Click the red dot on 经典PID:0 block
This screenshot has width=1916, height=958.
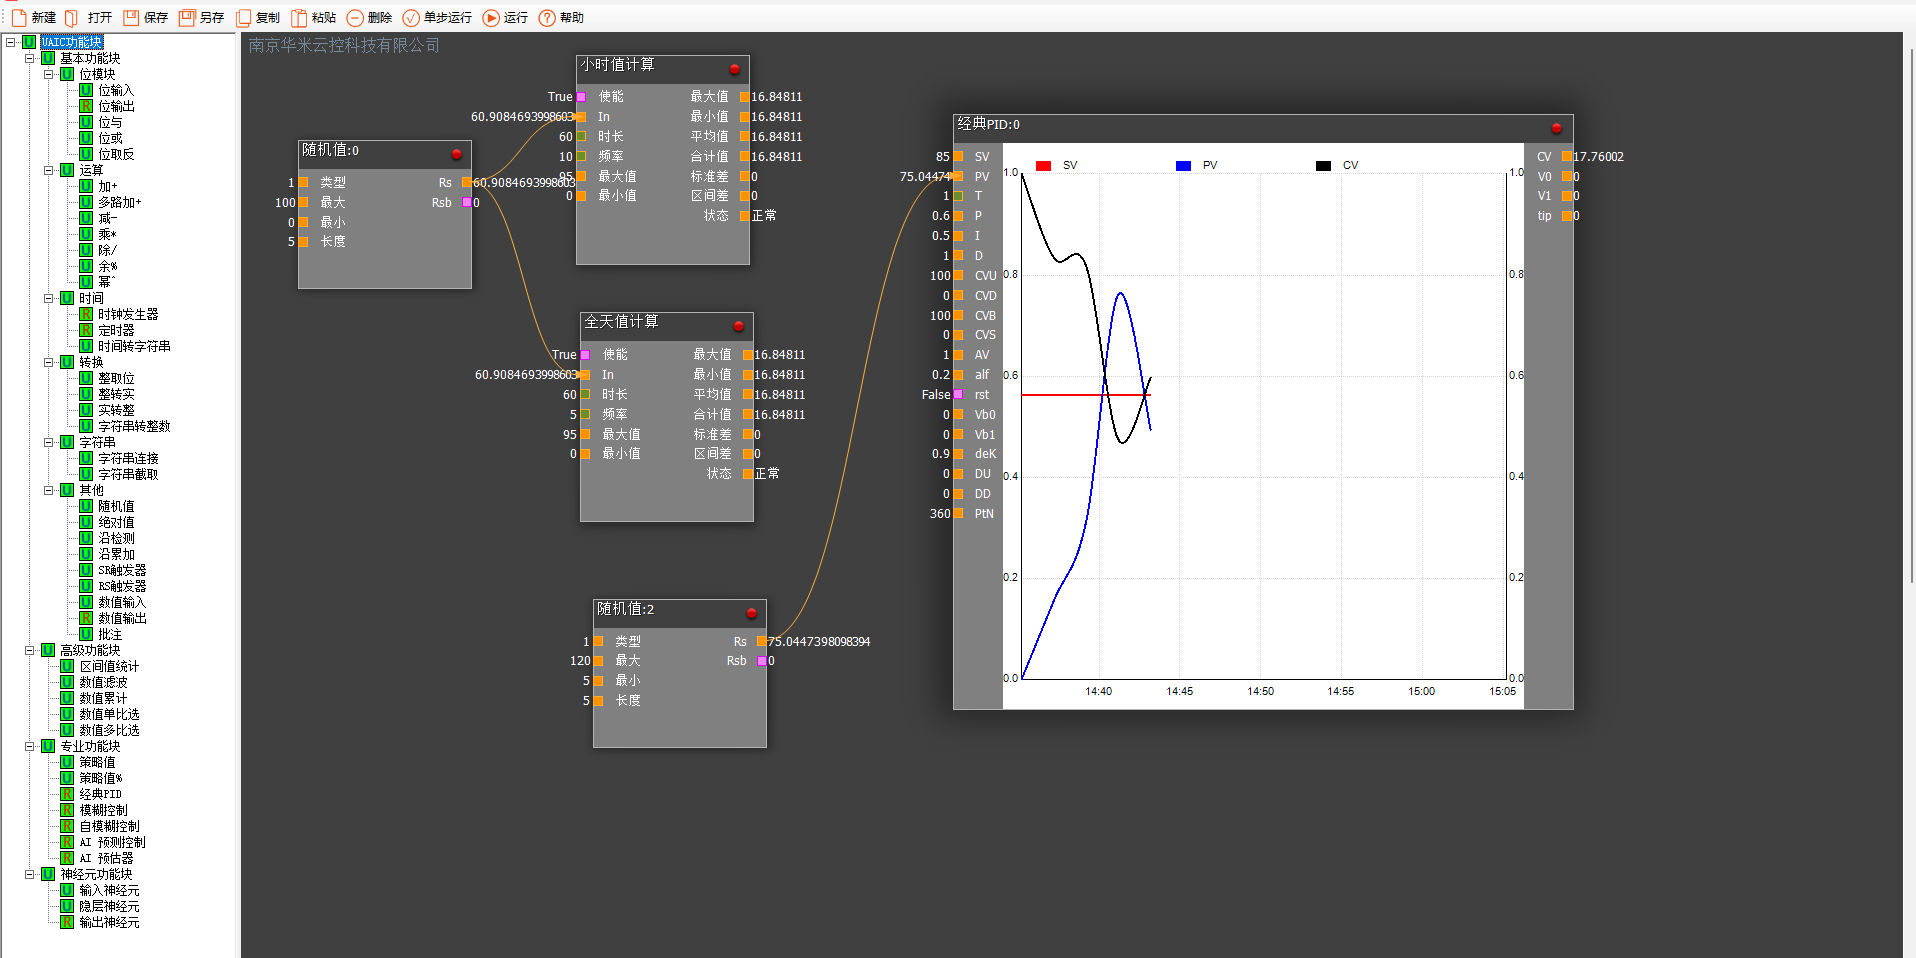point(1556,128)
